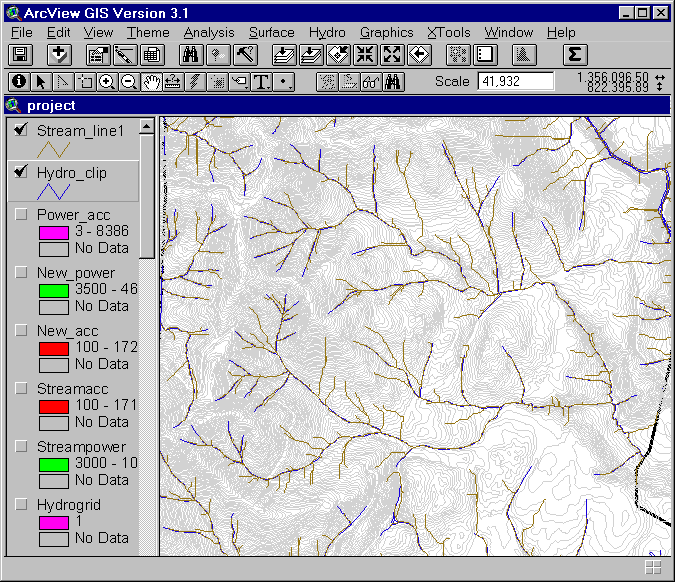The image size is (675, 582).
Task: Select the magnifier Zoom Out tool
Action: (x=129, y=81)
